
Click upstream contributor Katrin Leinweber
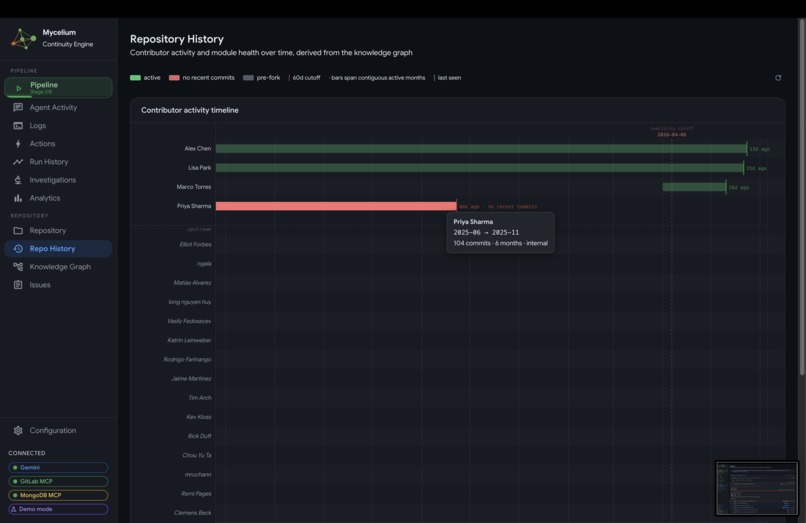tap(189, 340)
